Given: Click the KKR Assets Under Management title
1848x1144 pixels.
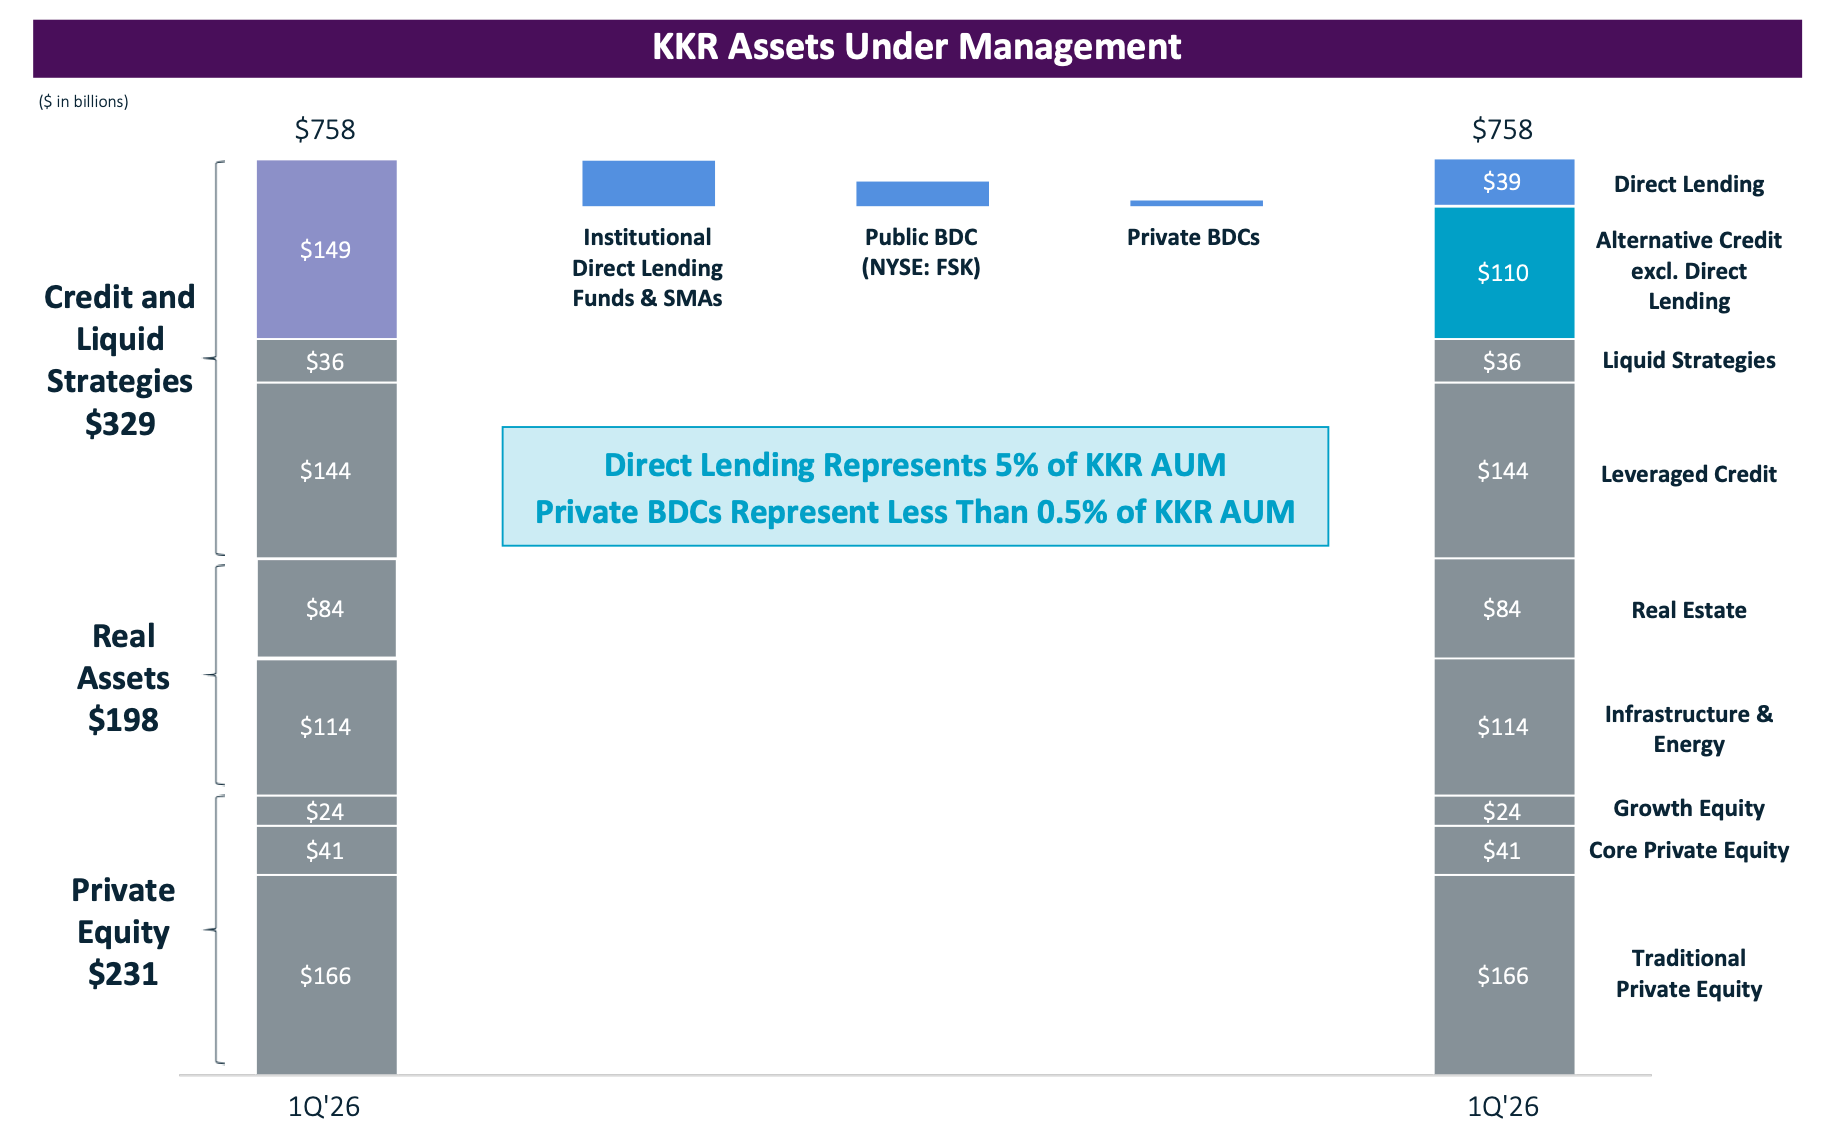Looking at the screenshot, I should [x=917, y=47].
